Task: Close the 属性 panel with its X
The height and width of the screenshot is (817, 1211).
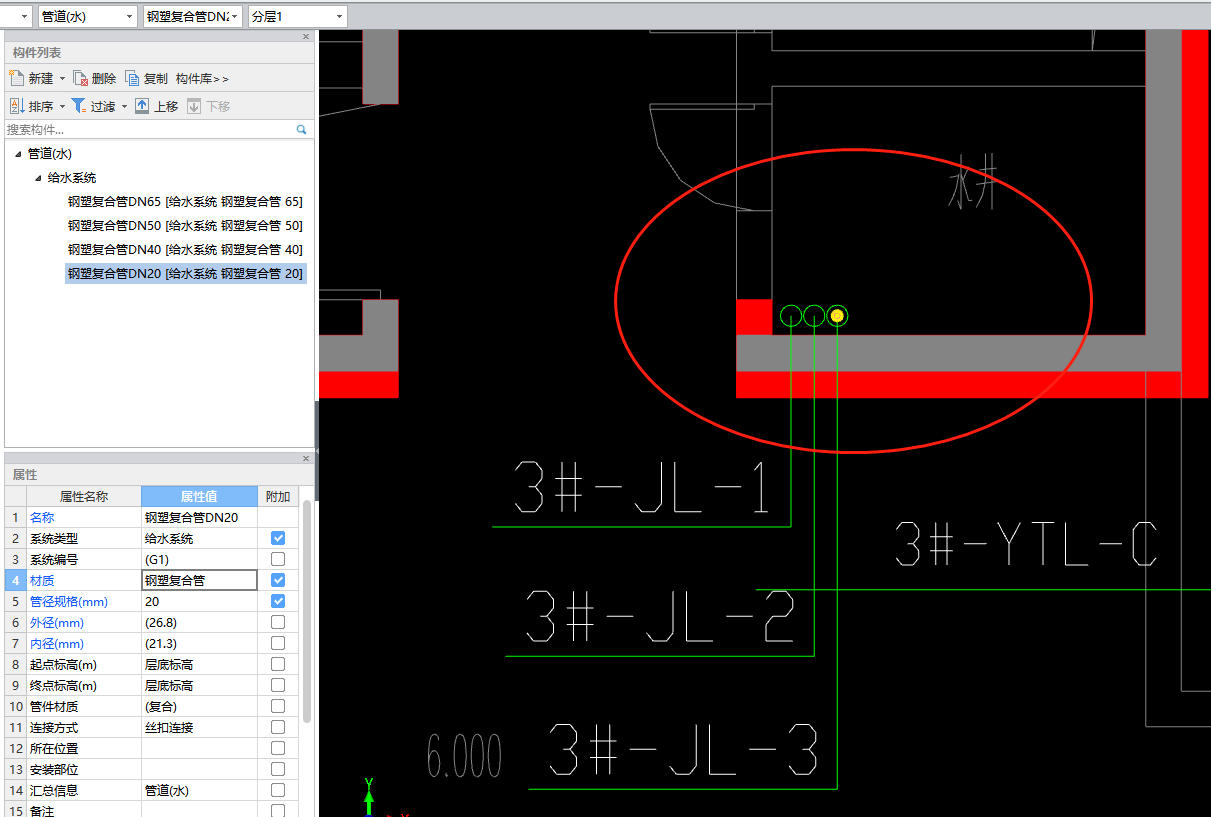Action: pyautogui.click(x=306, y=459)
